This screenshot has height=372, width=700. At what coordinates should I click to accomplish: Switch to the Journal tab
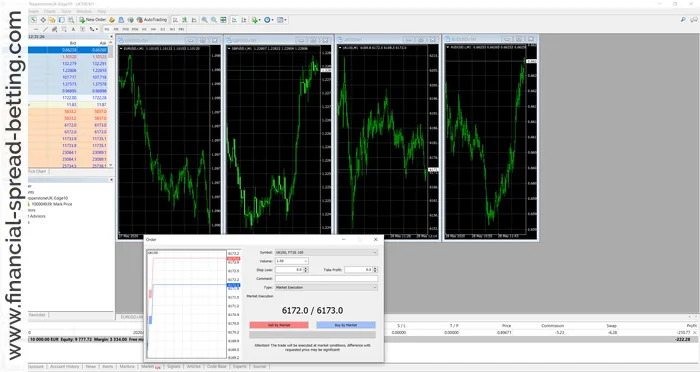click(259, 366)
